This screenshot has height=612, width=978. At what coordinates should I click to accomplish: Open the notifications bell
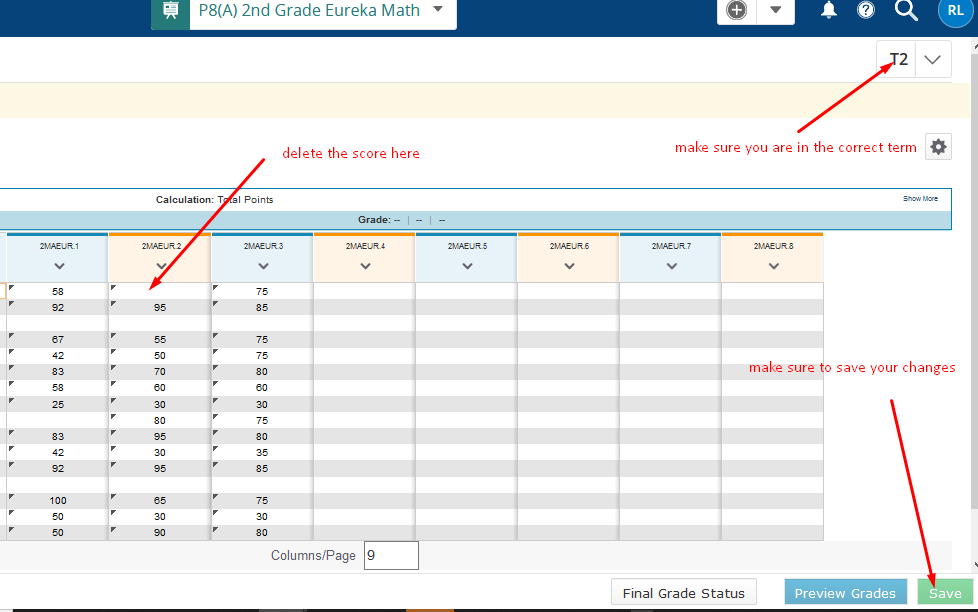828,10
